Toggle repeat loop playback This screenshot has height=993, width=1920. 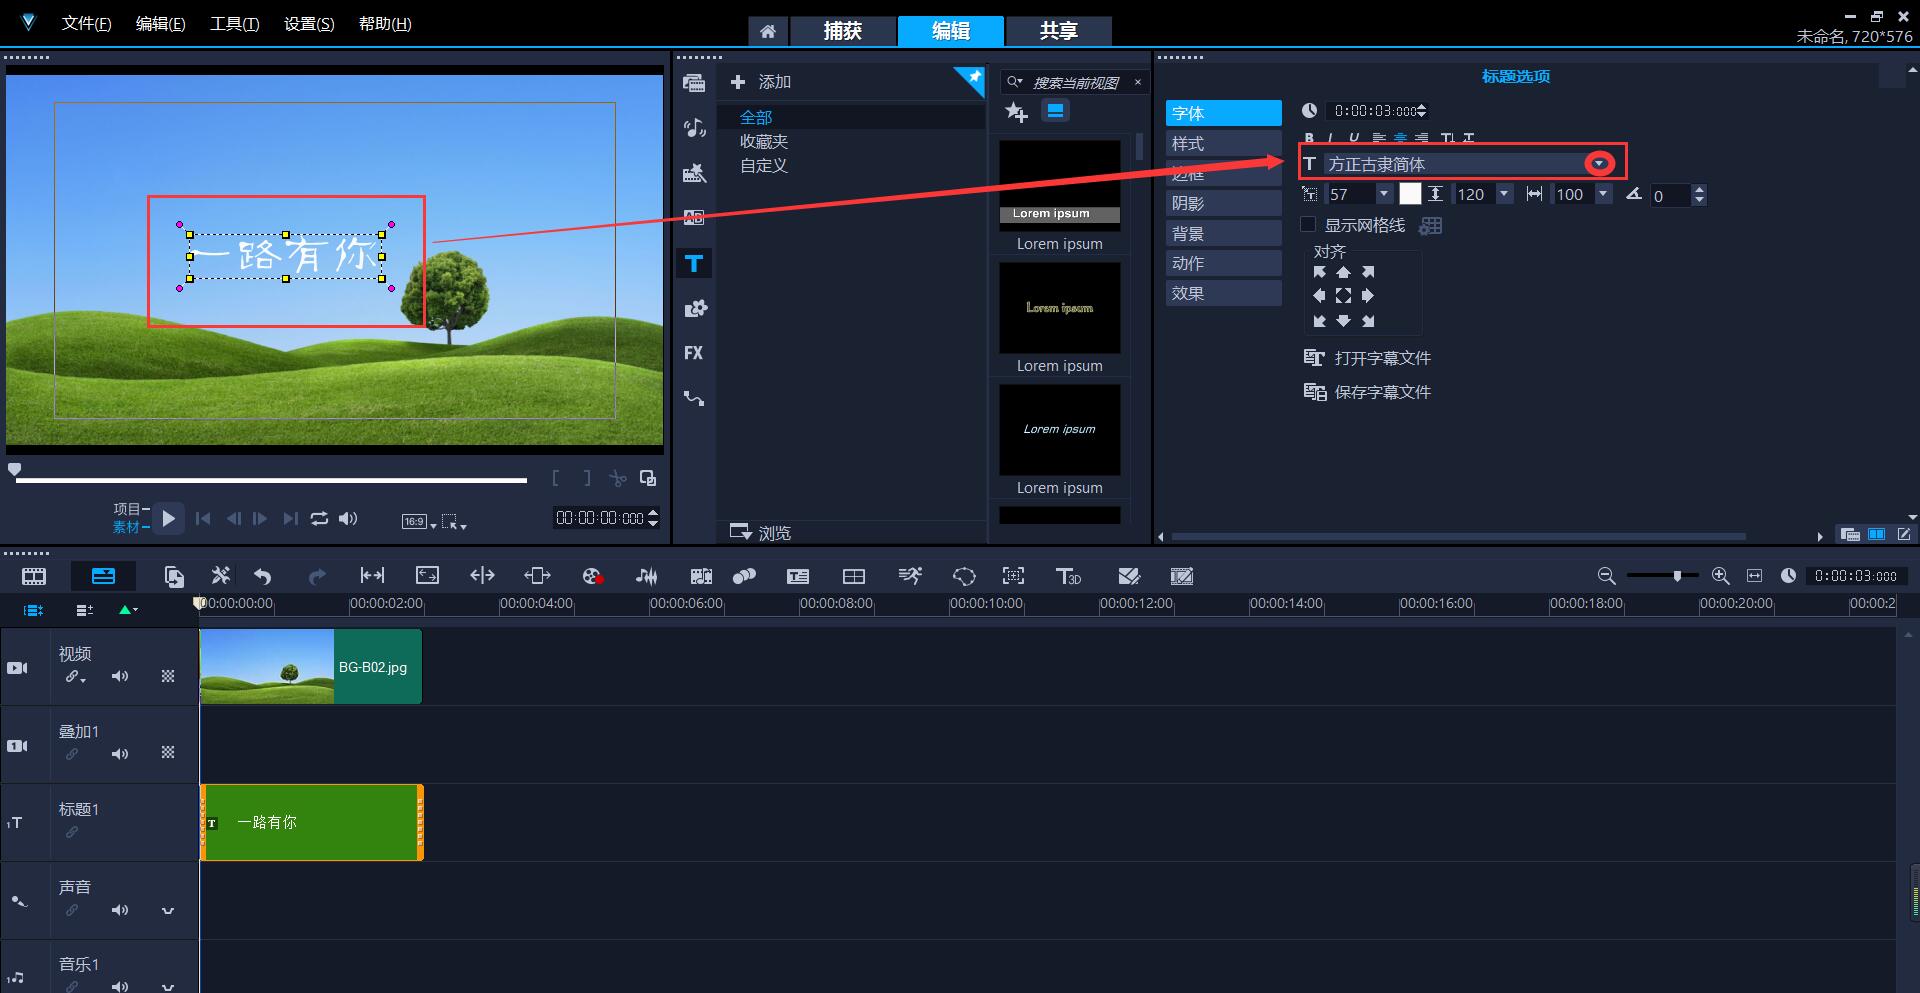pyautogui.click(x=319, y=518)
